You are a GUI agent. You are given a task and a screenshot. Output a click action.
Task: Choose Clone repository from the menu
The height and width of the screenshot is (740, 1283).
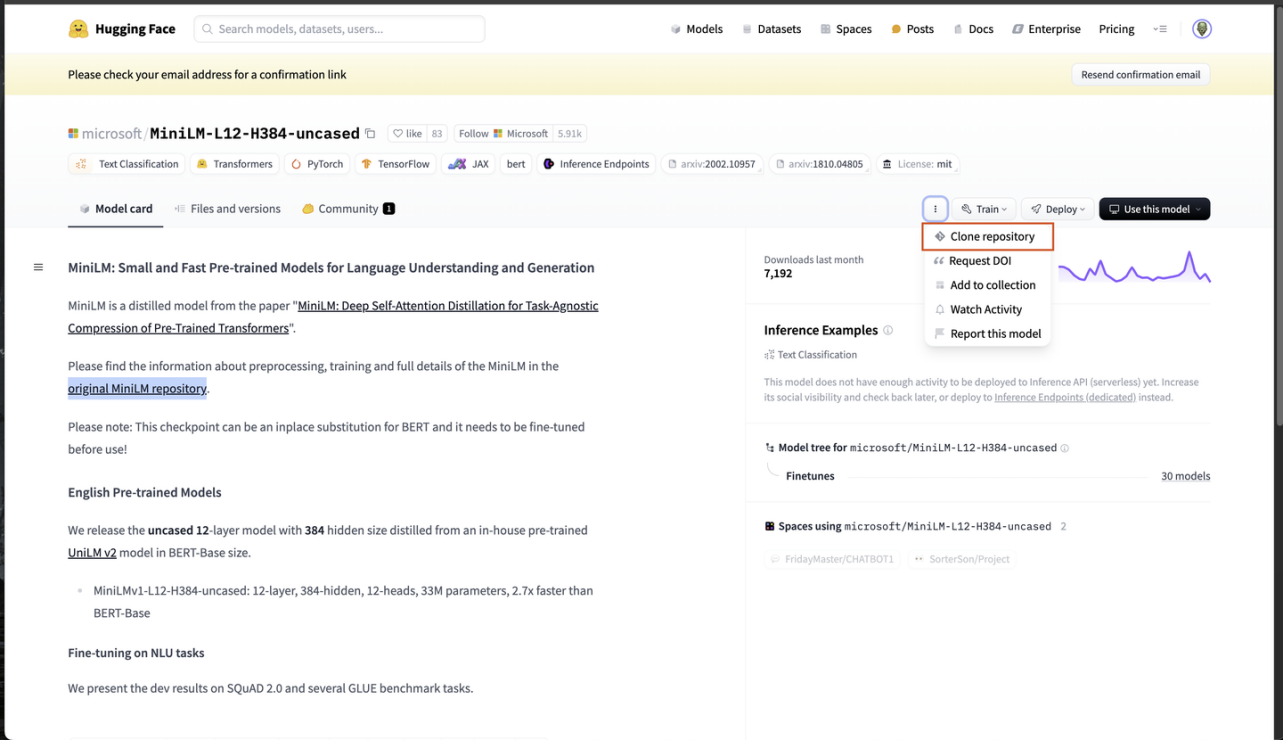pyautogui.click(x=987, y=237)
